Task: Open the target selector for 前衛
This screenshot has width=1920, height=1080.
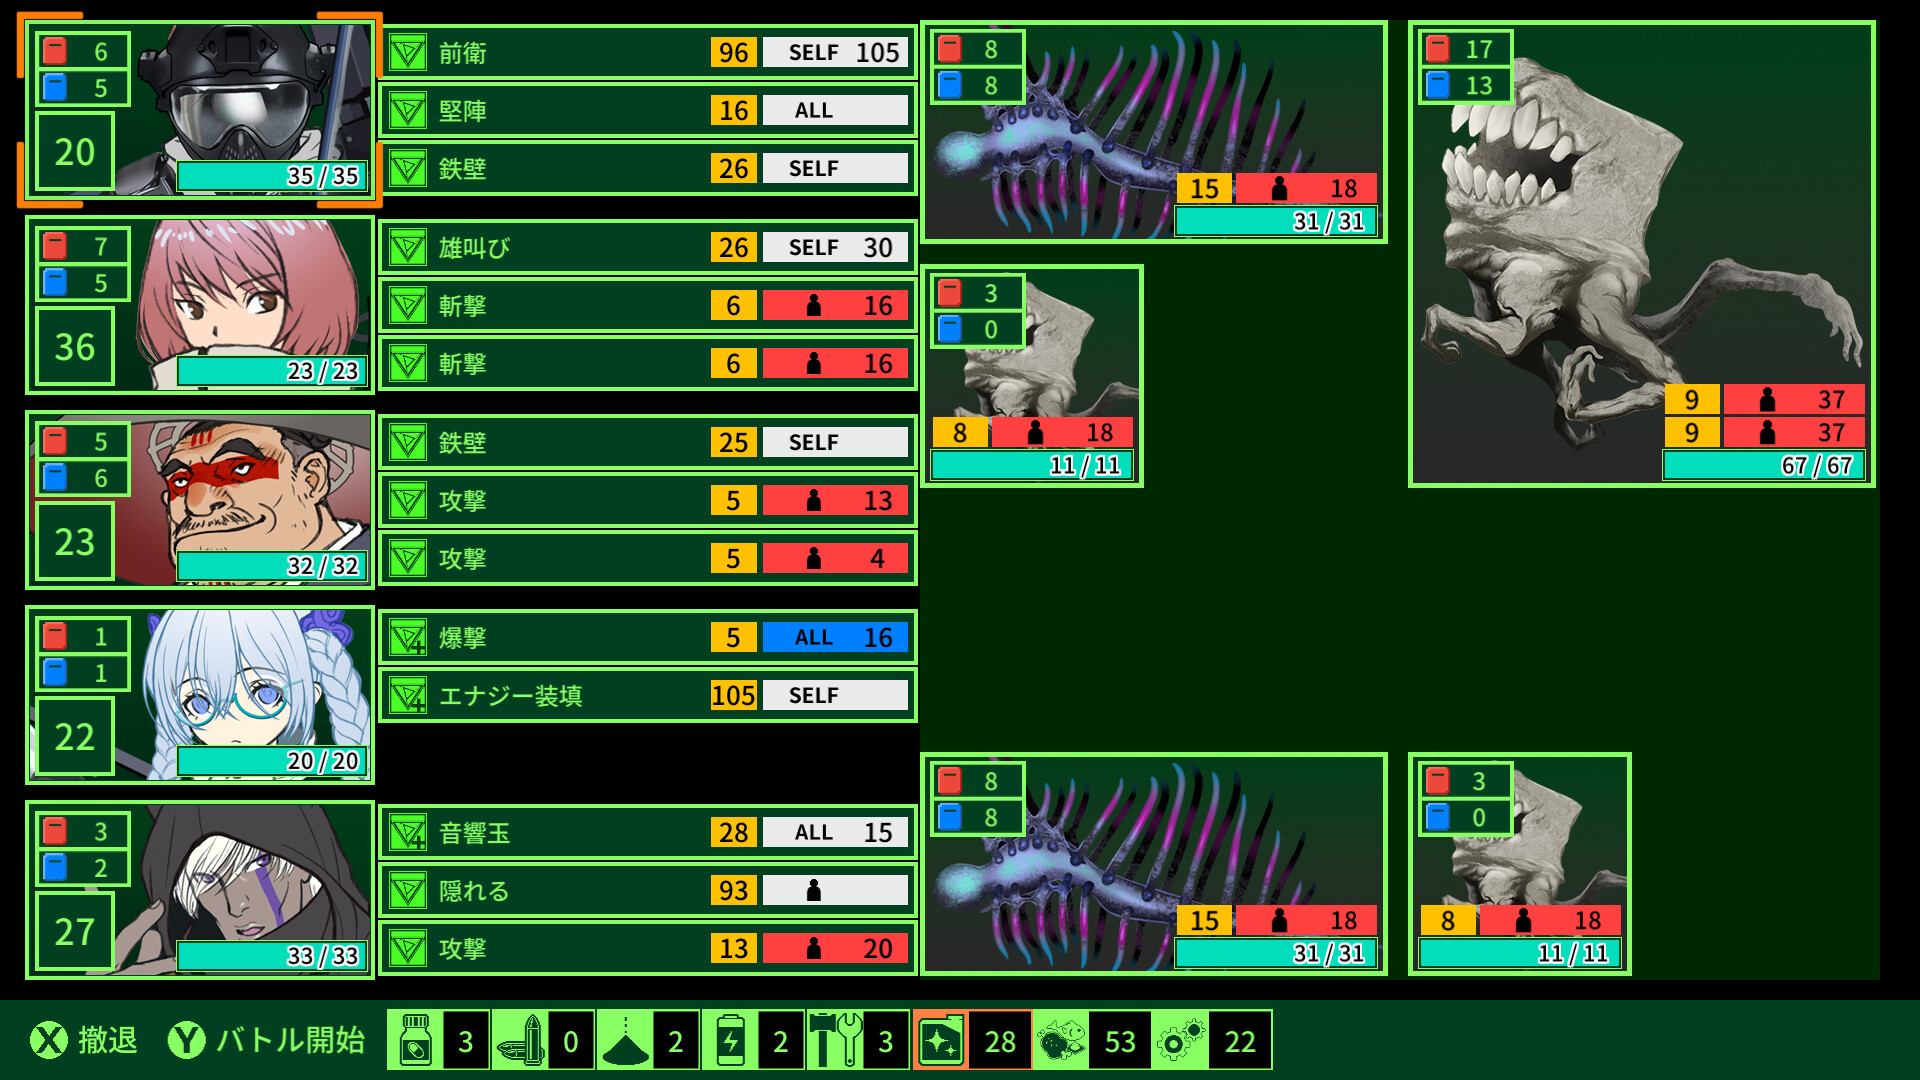Action: pyautogui.click(x=836, y=52)
